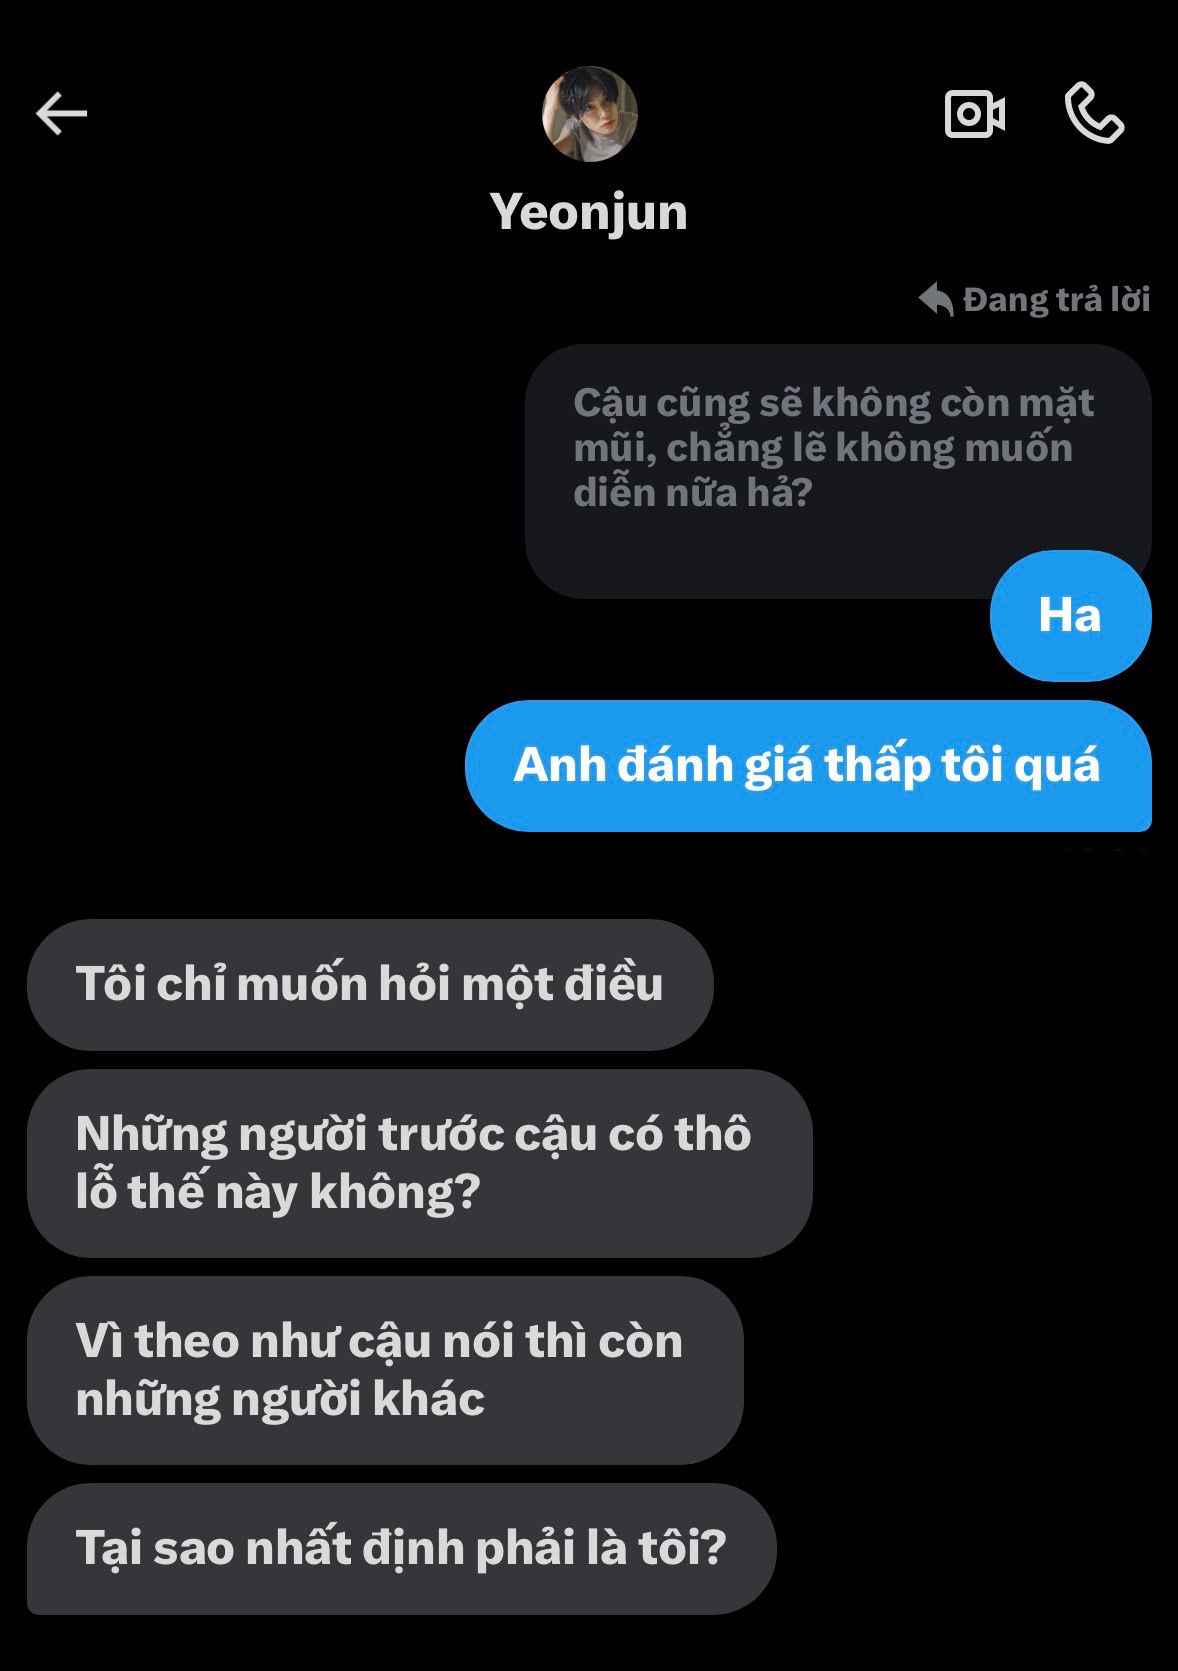Tap the message 'Những người trước cậu có thô lỗ'
This screenshot has width=1178, height=1671.
(419, 1163)
